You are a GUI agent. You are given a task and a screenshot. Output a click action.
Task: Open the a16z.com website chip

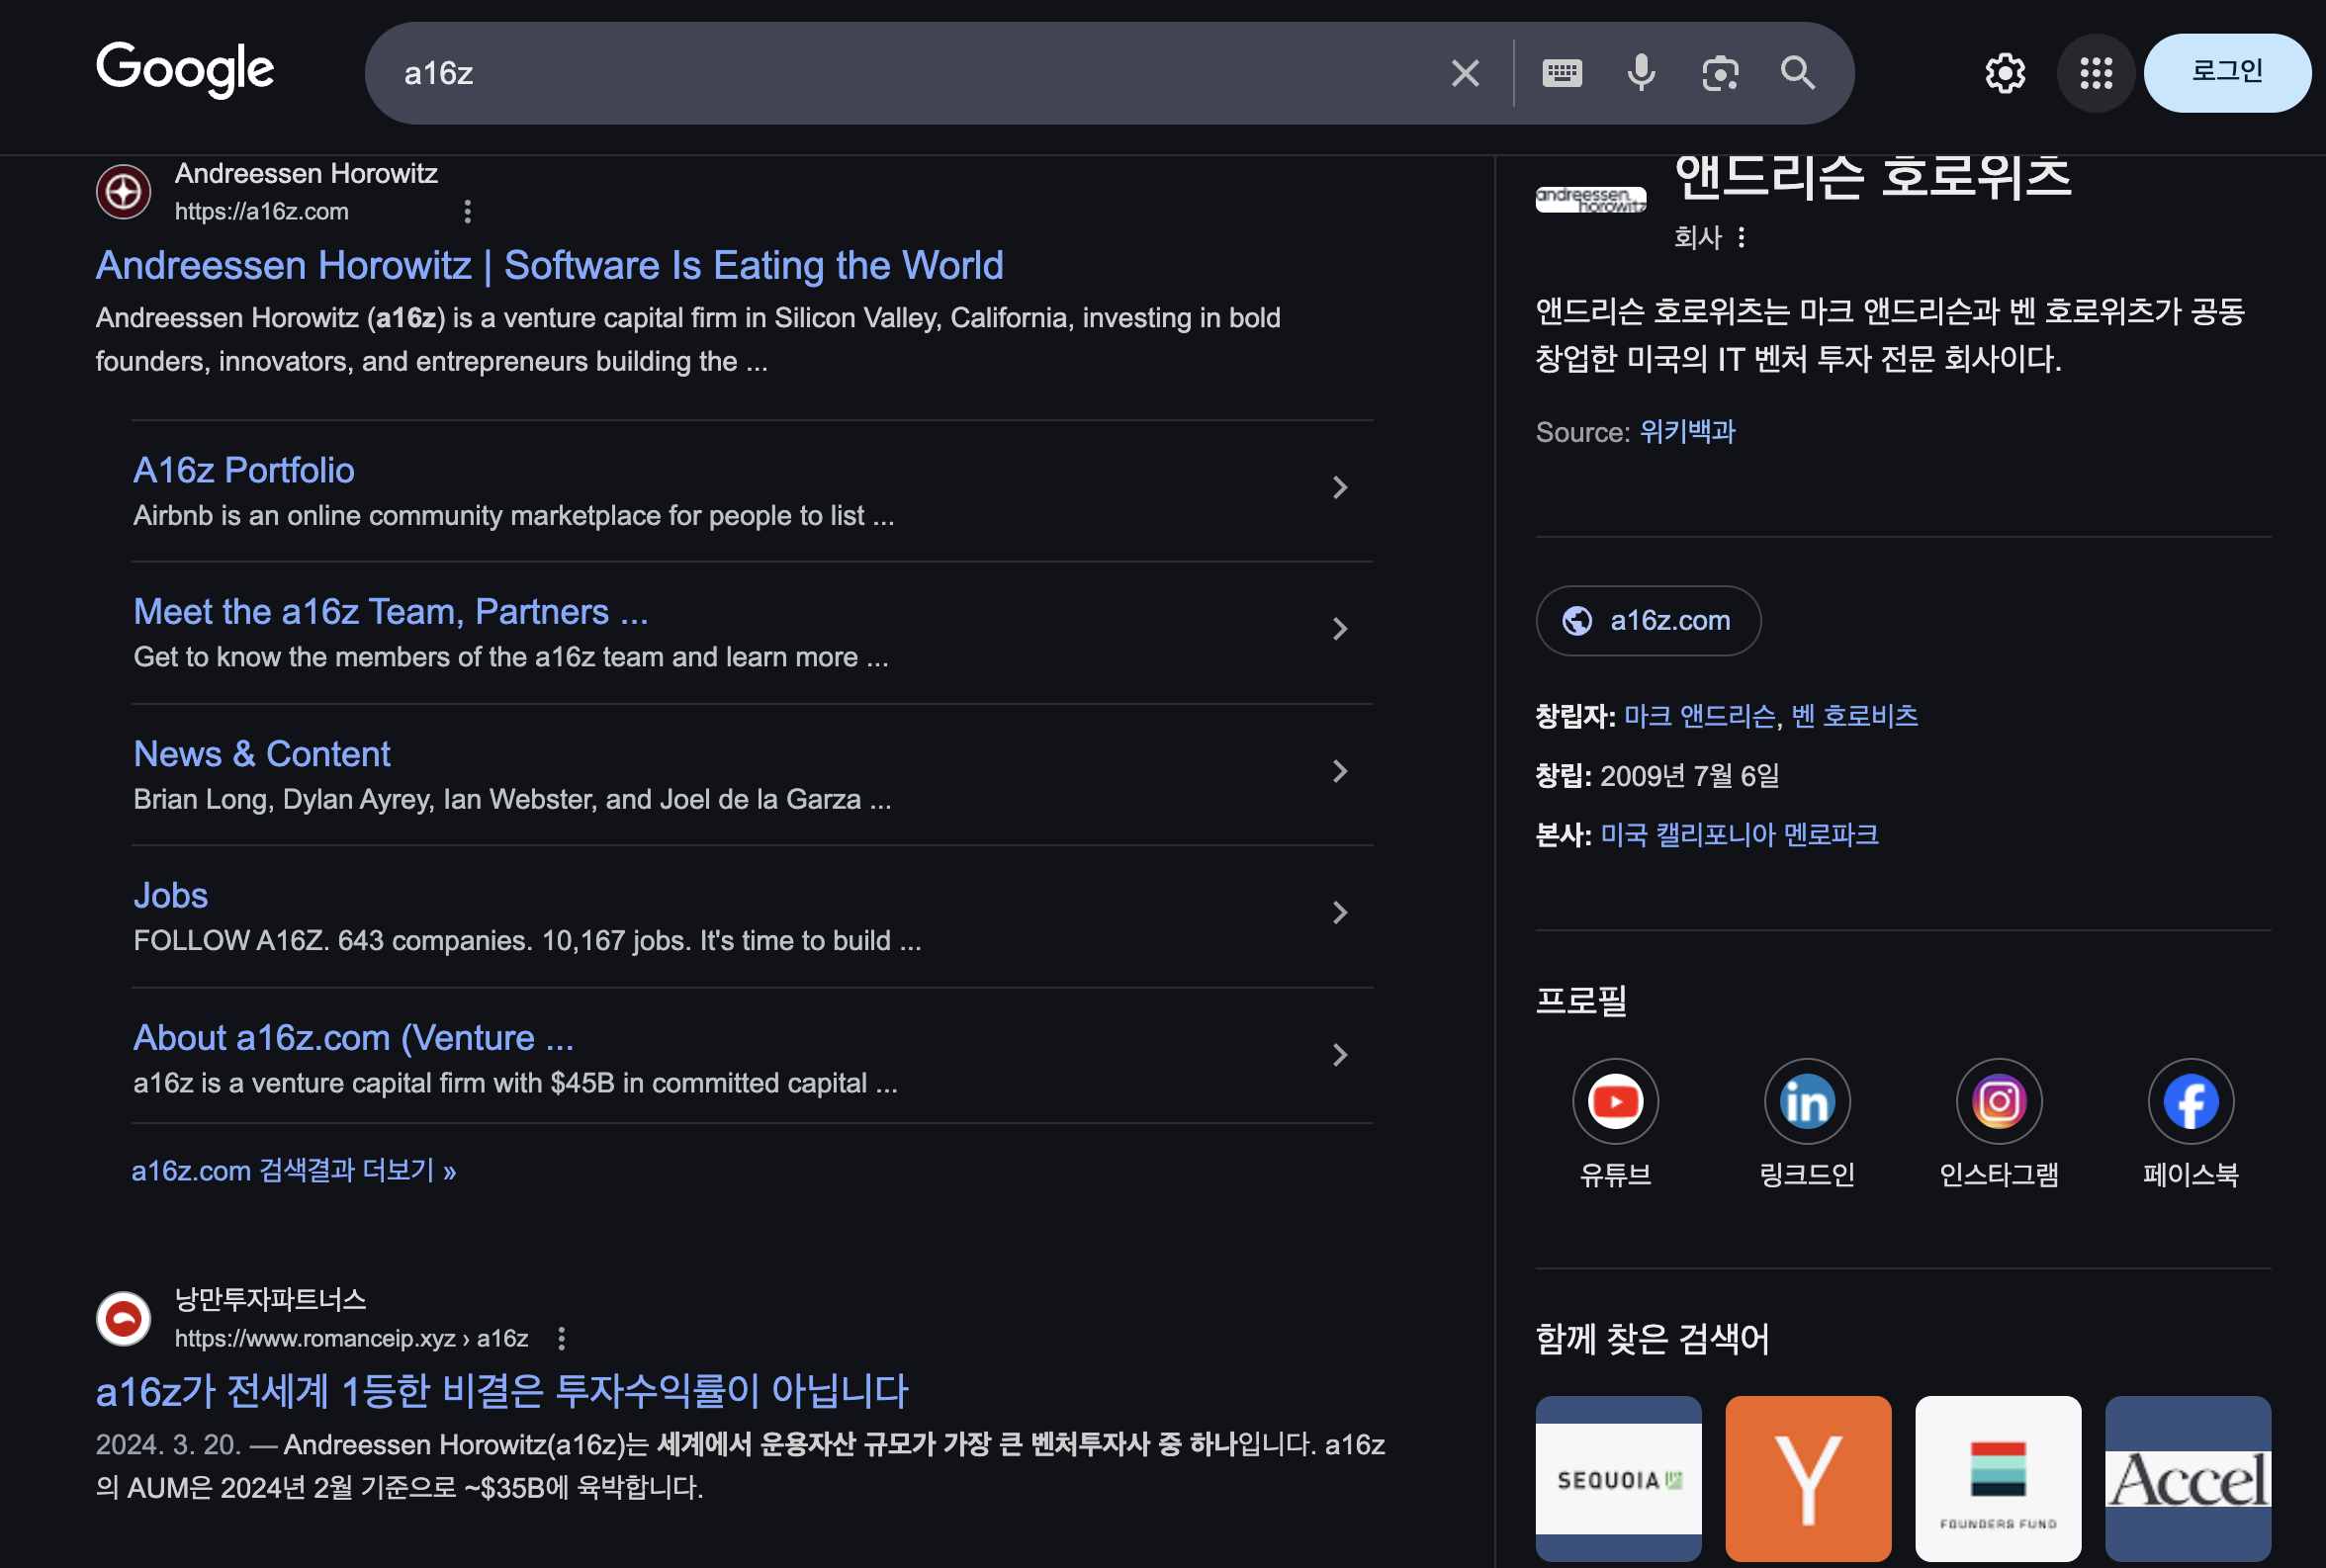1648,621
